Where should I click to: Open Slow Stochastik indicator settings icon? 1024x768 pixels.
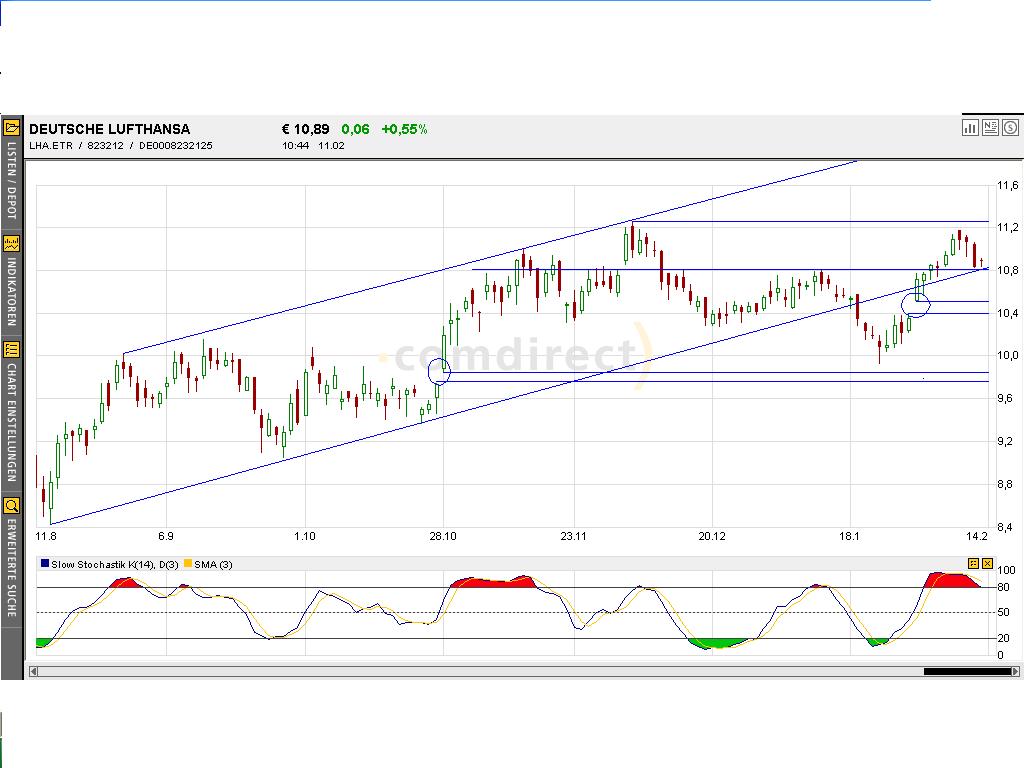pyautogui.click(x=973, y=564)
